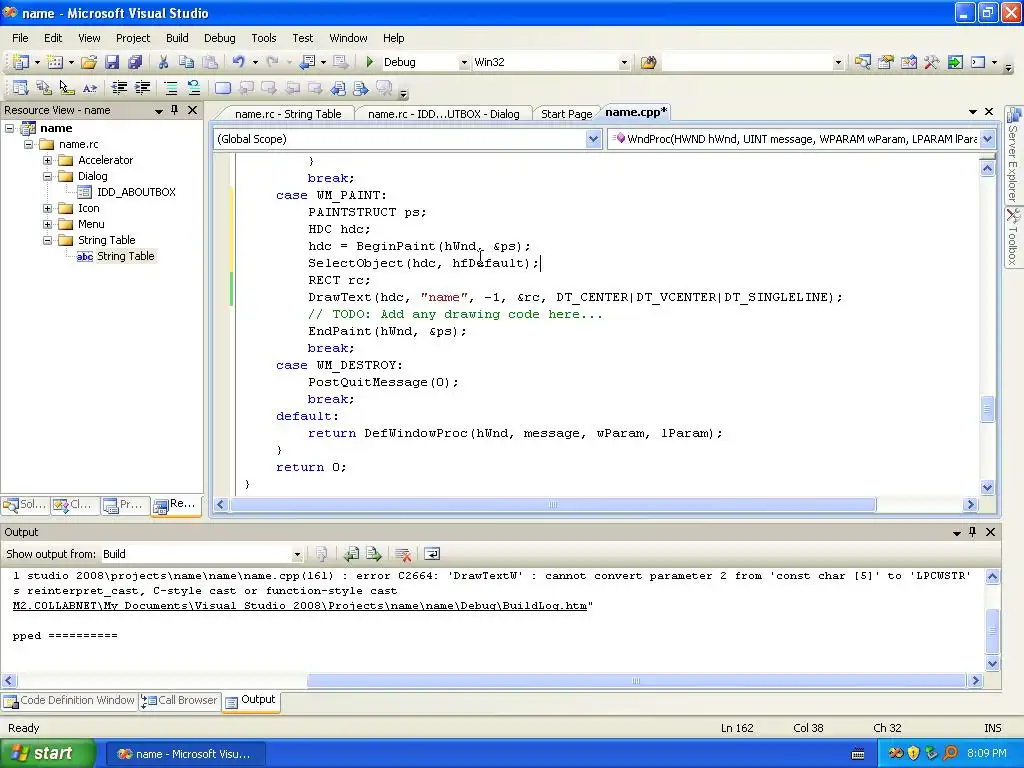Open the Server Explorer side tab
This screenshot has width=1024, height=768.
1014,155
